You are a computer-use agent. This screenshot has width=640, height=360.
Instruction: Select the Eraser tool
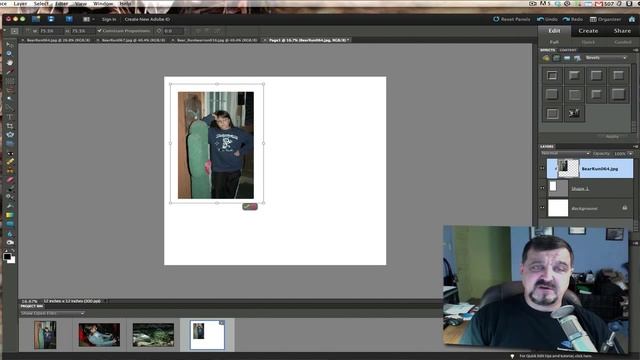pos(9,180)
